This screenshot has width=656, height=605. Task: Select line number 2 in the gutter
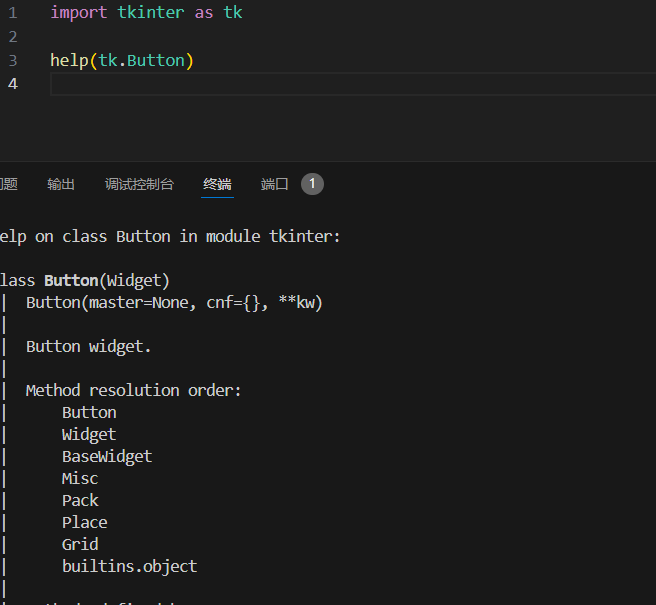tap(13, 36)
